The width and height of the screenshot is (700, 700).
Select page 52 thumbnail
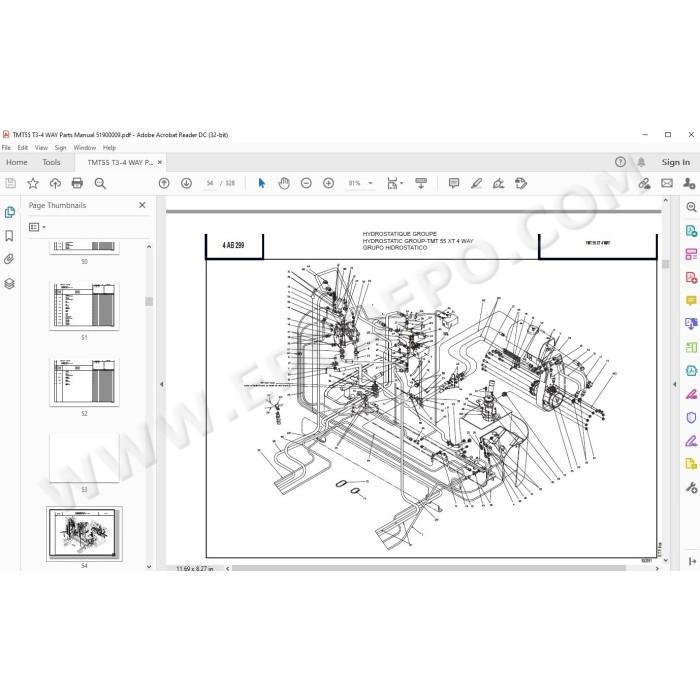[84, 382]
